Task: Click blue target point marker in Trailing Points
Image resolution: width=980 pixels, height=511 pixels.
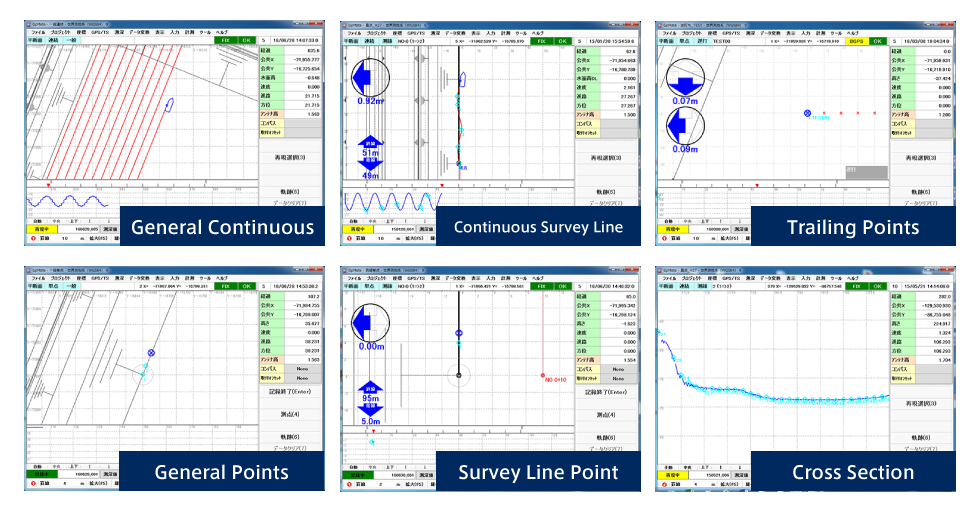Action: [807, 113]
